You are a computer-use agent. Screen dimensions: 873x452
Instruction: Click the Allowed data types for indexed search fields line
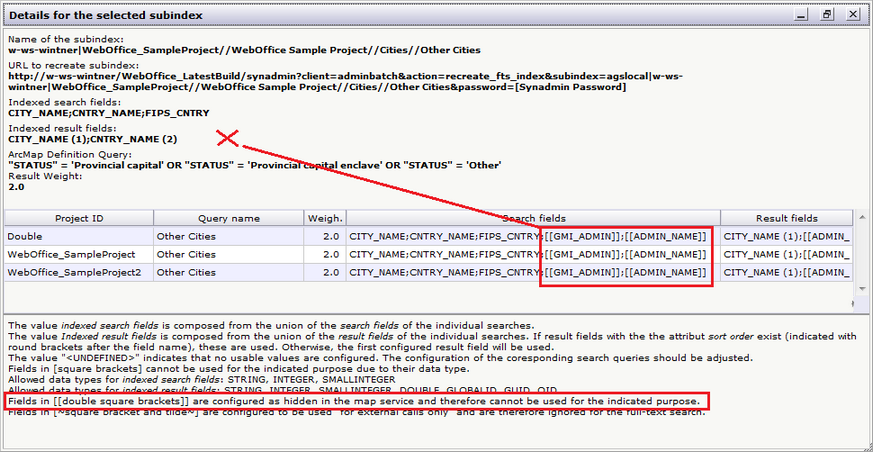pos(202,380)
